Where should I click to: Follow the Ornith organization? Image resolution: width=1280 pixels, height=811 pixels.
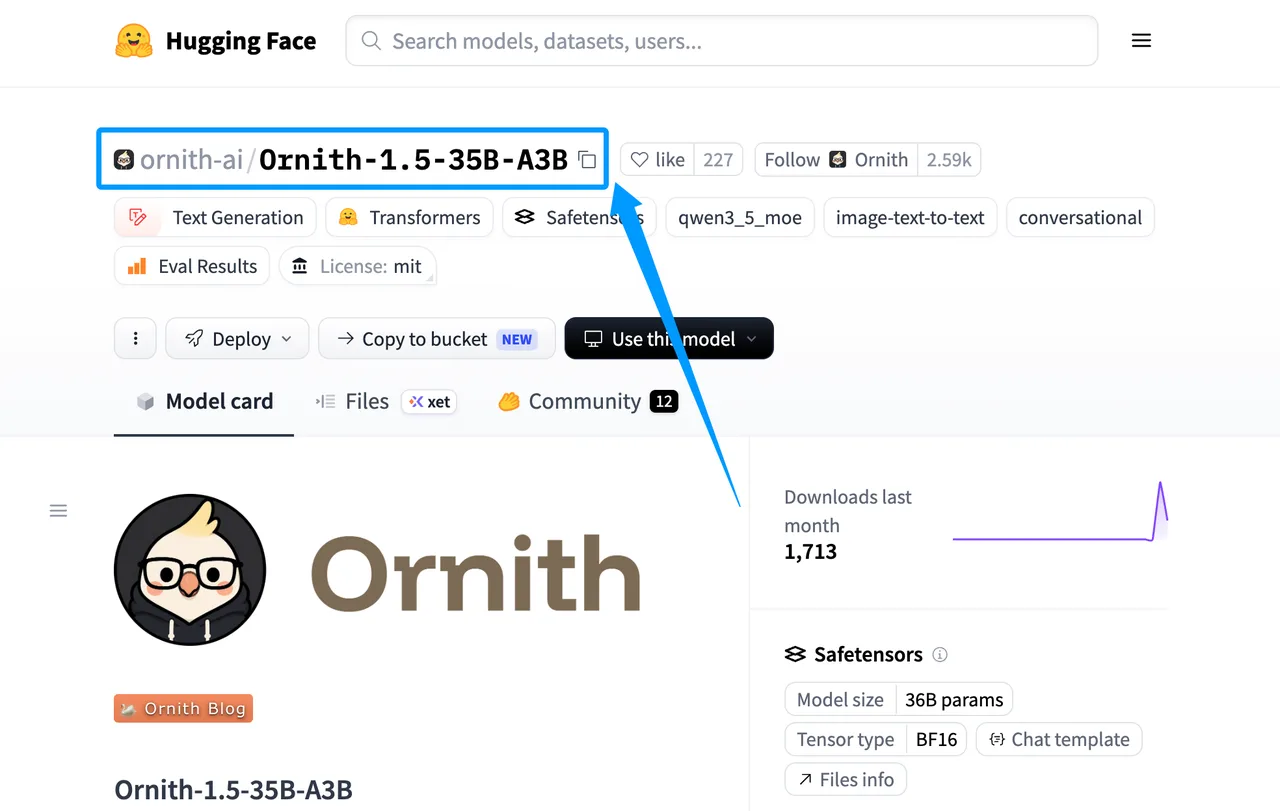point(836,160)
